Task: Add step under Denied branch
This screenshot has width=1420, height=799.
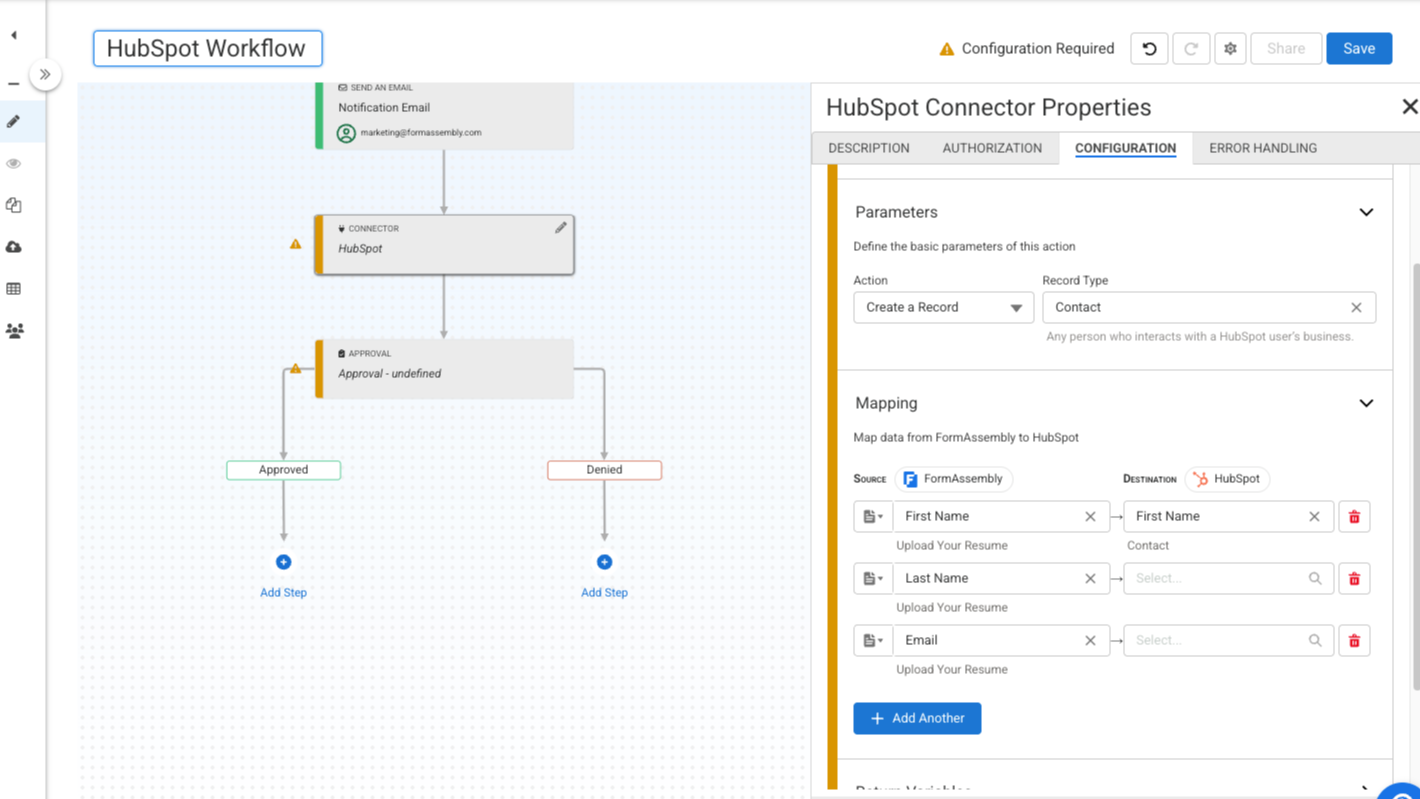Action: point(604,563)
